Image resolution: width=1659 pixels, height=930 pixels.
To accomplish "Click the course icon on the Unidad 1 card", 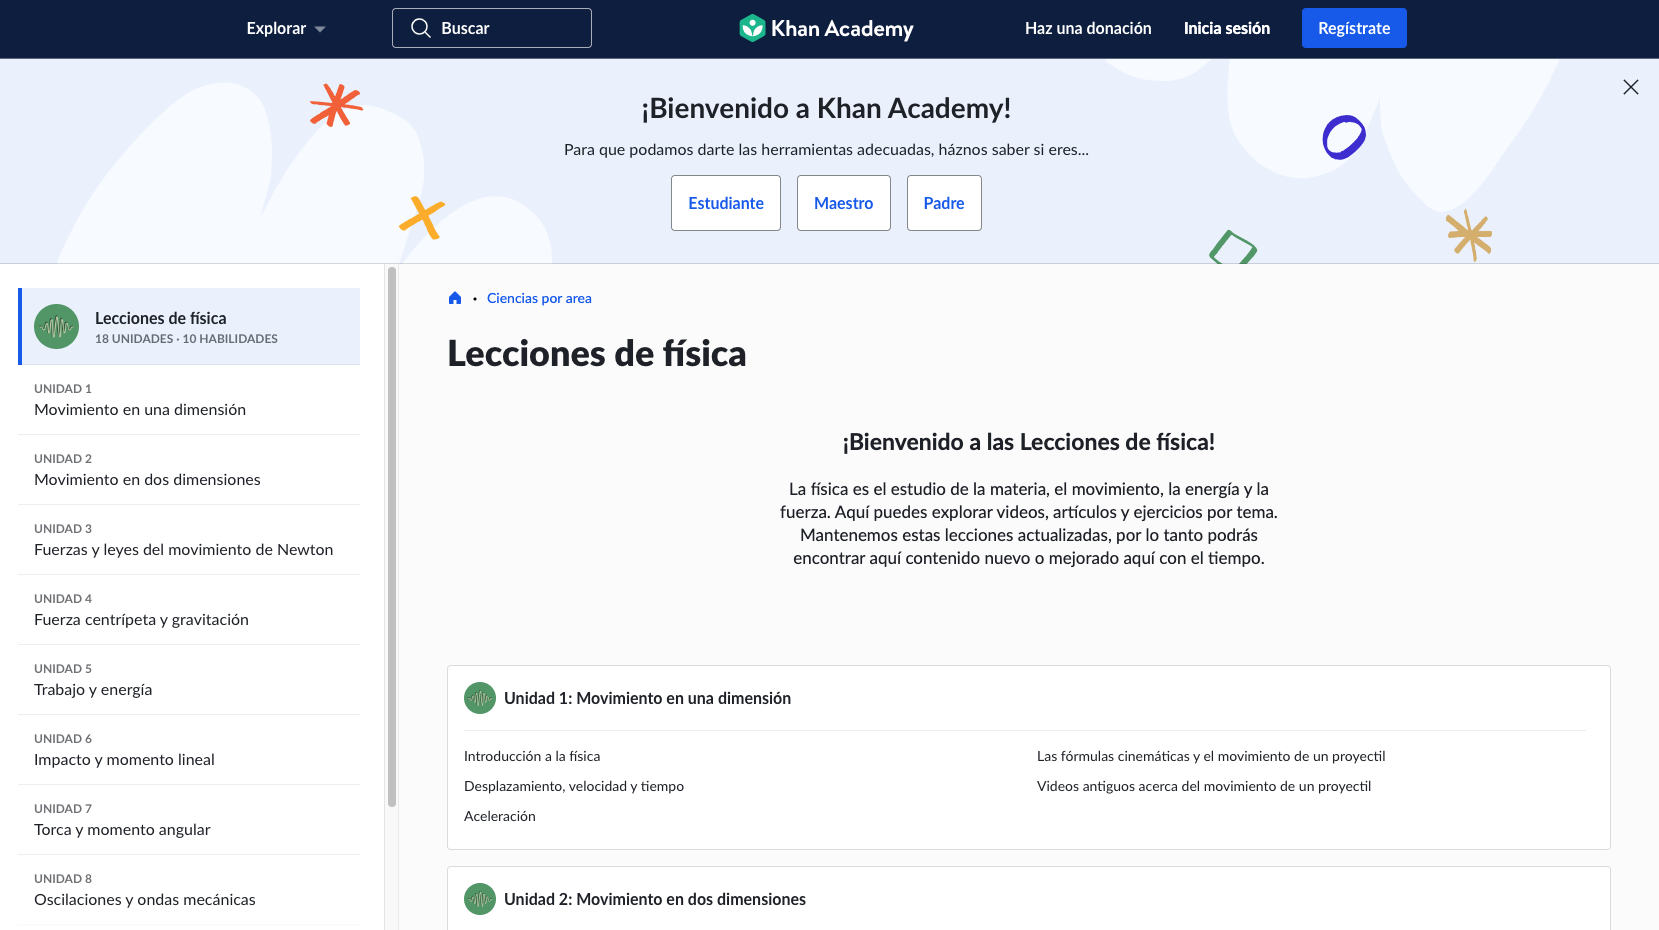I will tap(479, 698).
